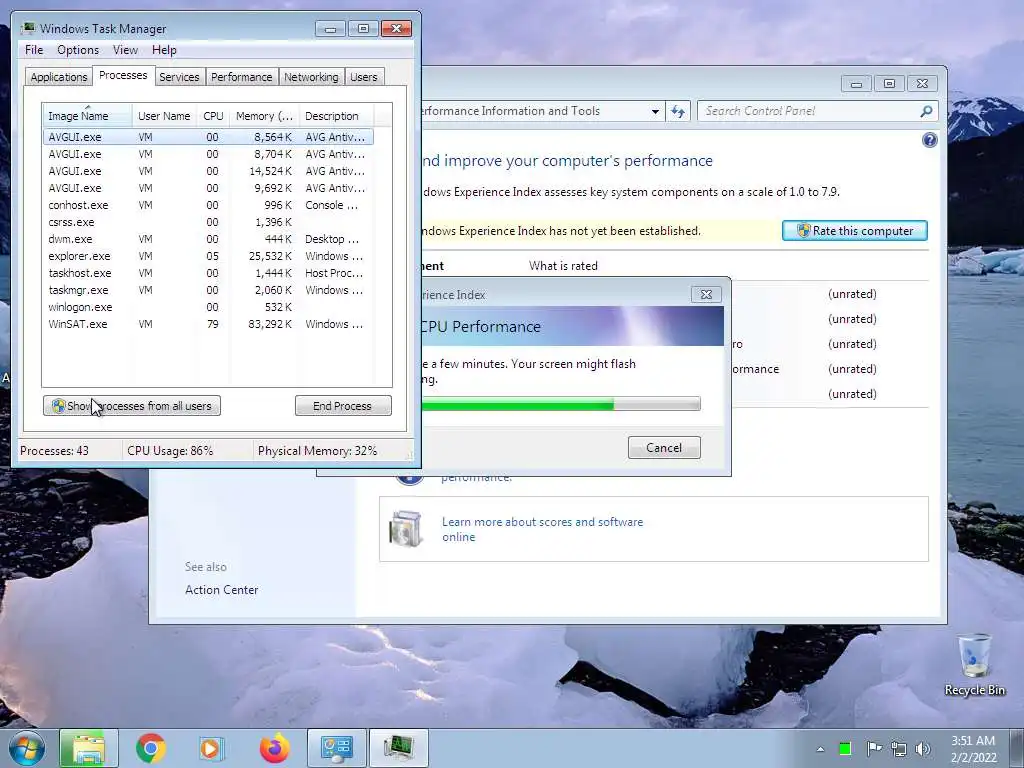
Task: Select the Recycle Bin desktop icon
Action: tap(974, 665)
